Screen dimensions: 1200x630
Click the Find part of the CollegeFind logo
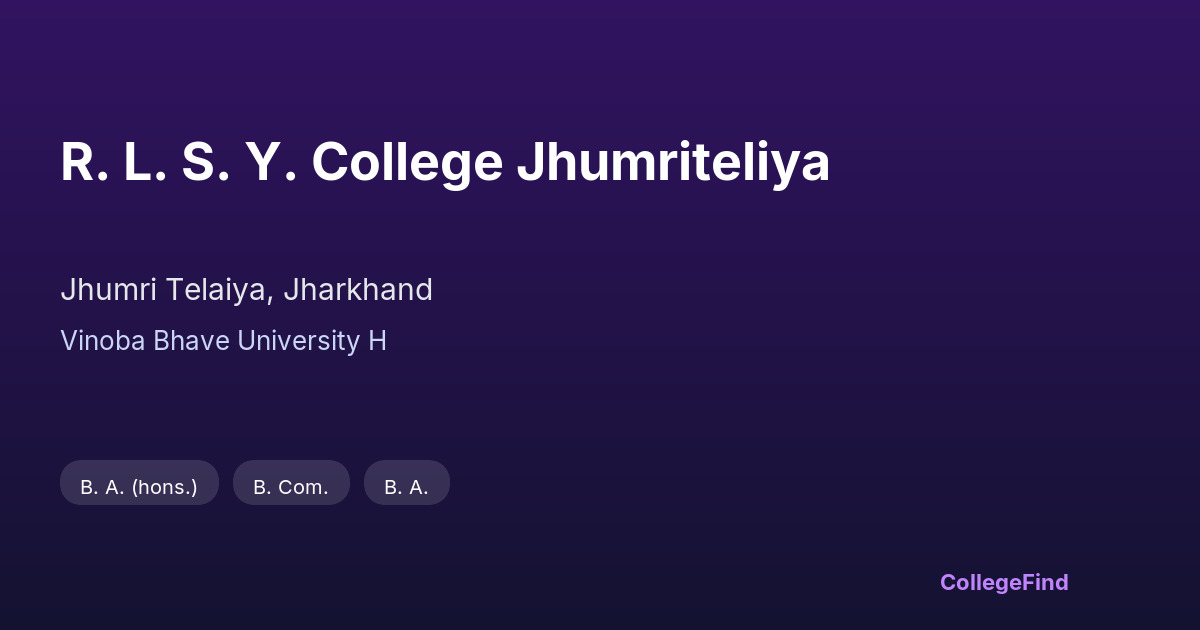[1047, 582]
